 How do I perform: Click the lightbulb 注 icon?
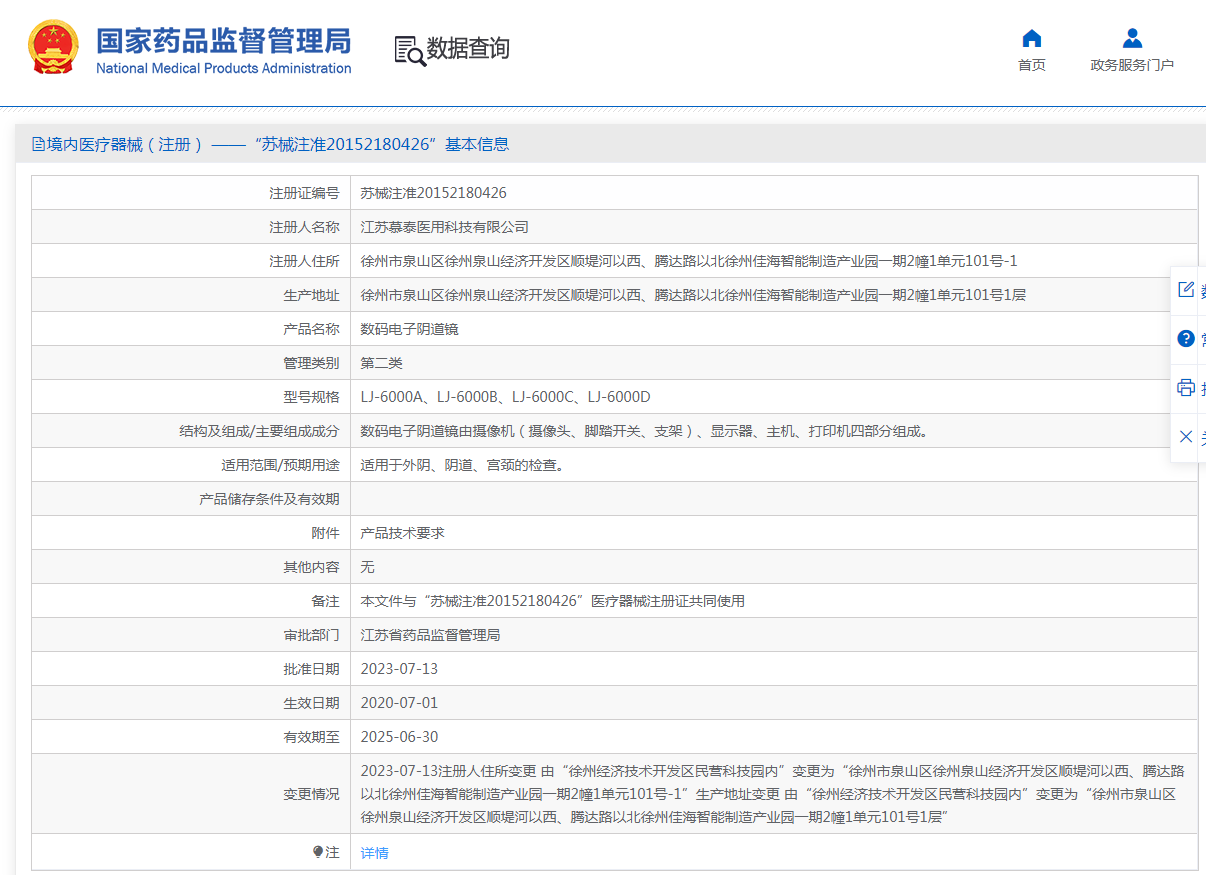coord(318,852)
